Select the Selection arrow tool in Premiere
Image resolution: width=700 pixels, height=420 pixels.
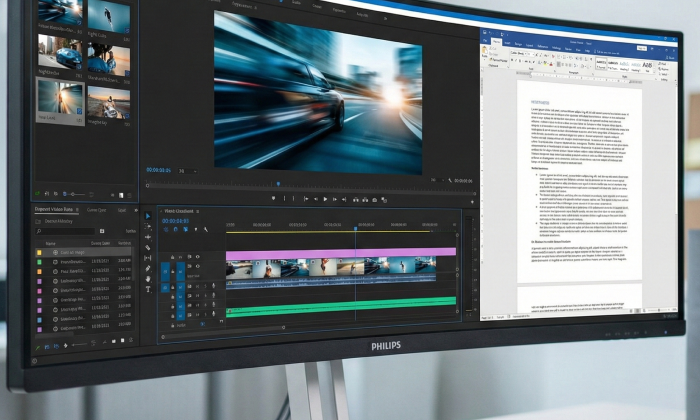click(x=148, y=216)
